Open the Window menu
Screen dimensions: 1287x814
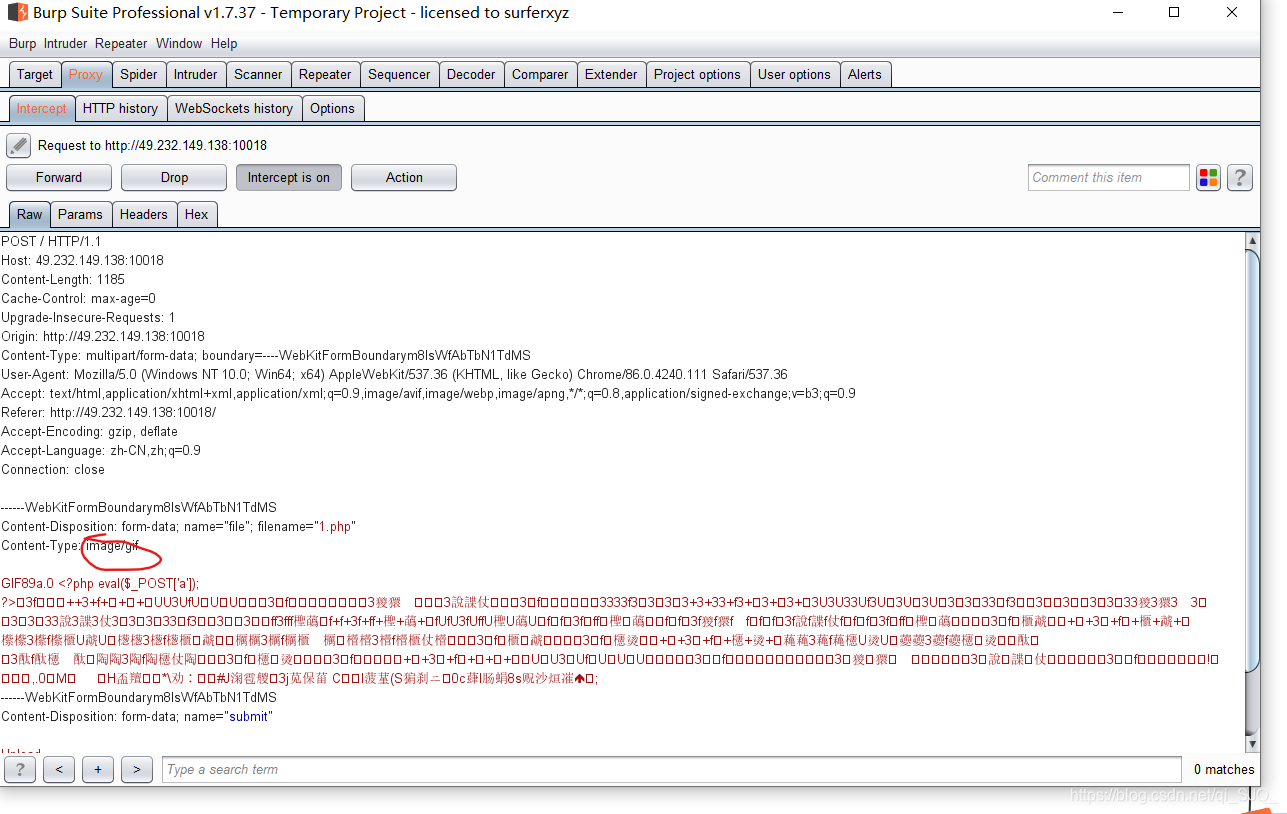pos(179,43)
